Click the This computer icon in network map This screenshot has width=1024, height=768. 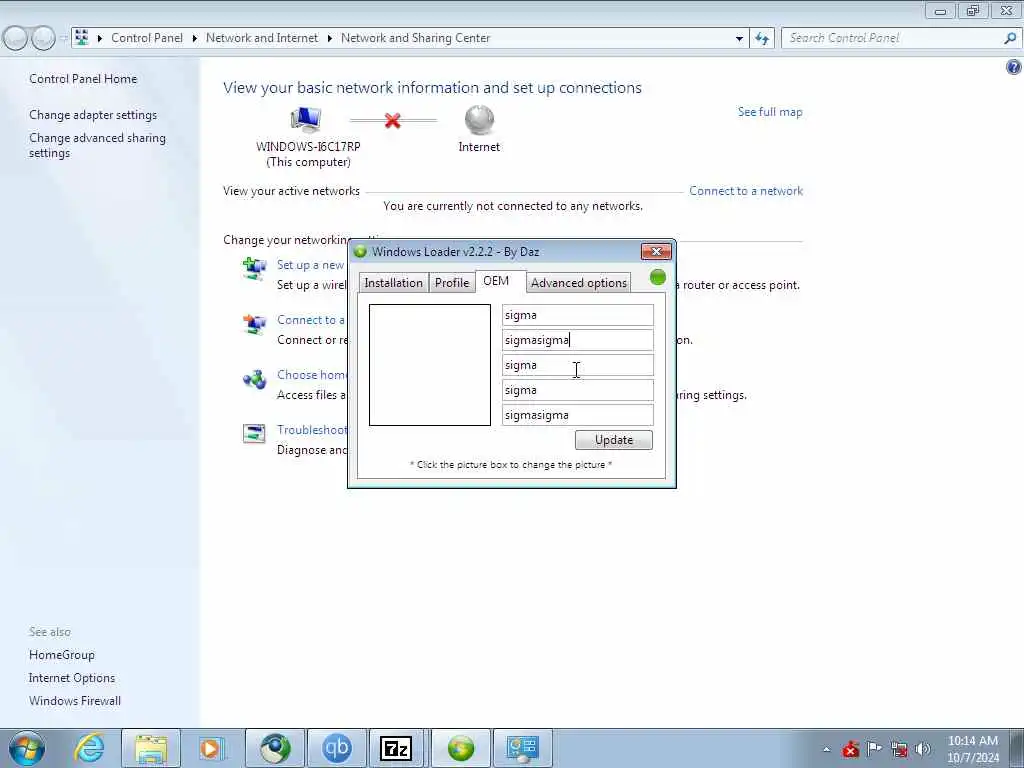pos(306,120)
